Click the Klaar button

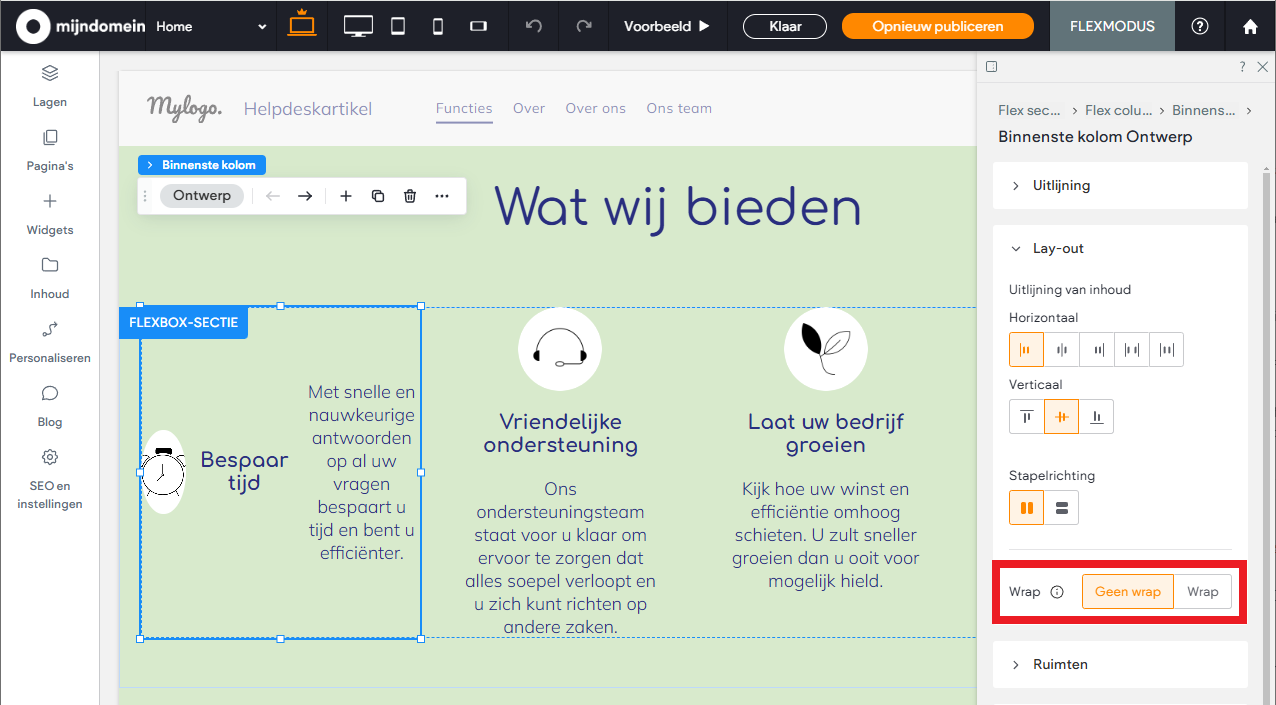pyautogui.click(x=784, y=26)
